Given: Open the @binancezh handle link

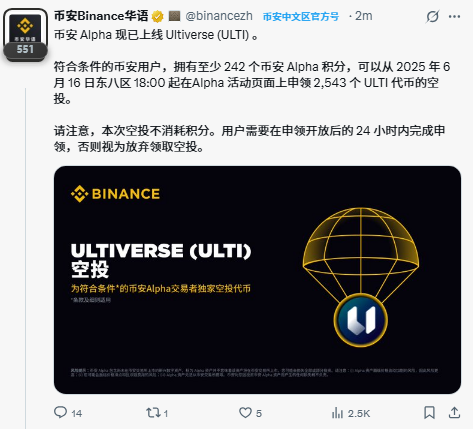Looking at the screenshot, I should (x=219, y=16).
